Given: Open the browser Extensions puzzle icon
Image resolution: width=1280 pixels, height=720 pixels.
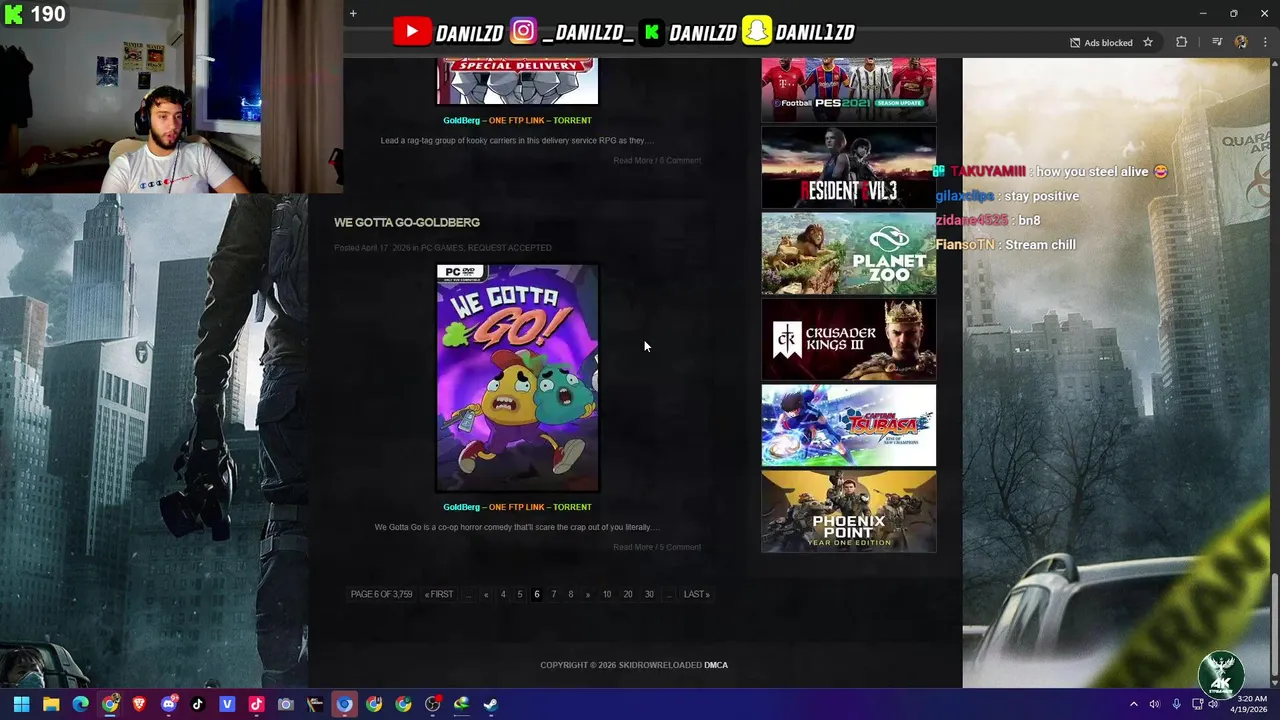Looking at the screenshot, I should 1182,42.
